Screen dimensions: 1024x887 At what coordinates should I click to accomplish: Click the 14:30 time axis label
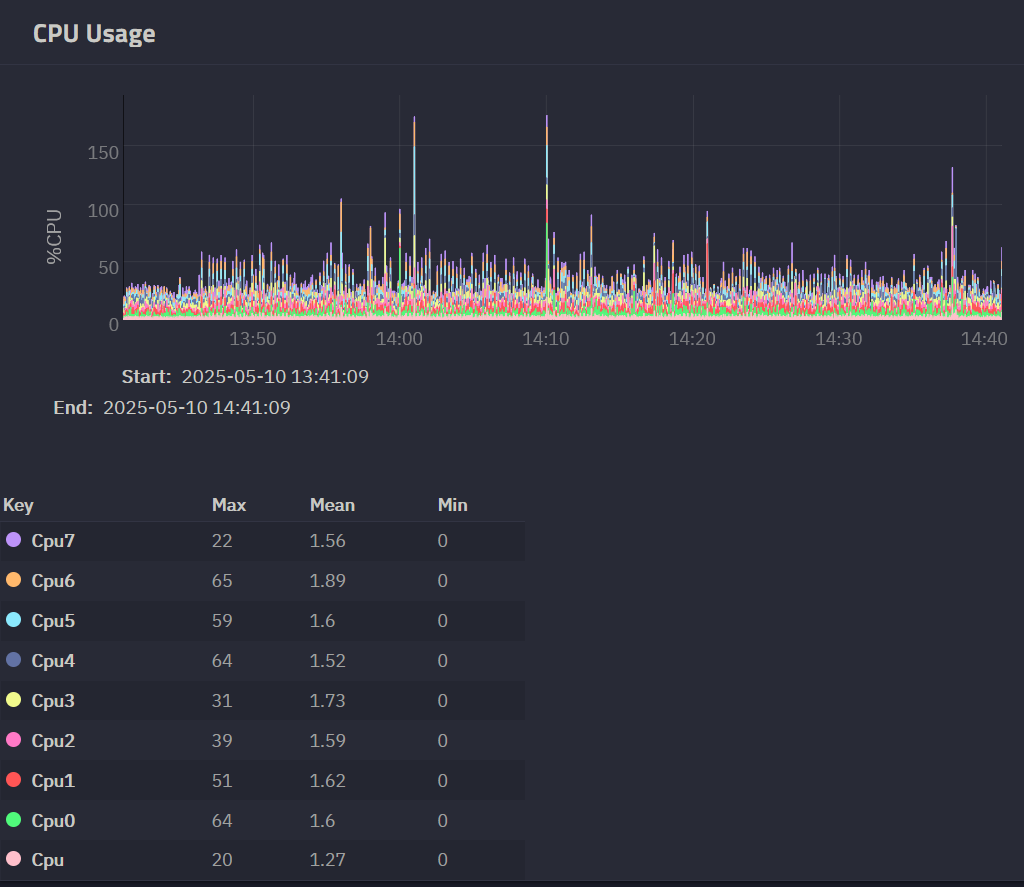pyautogui.click(x=839, y=339)
